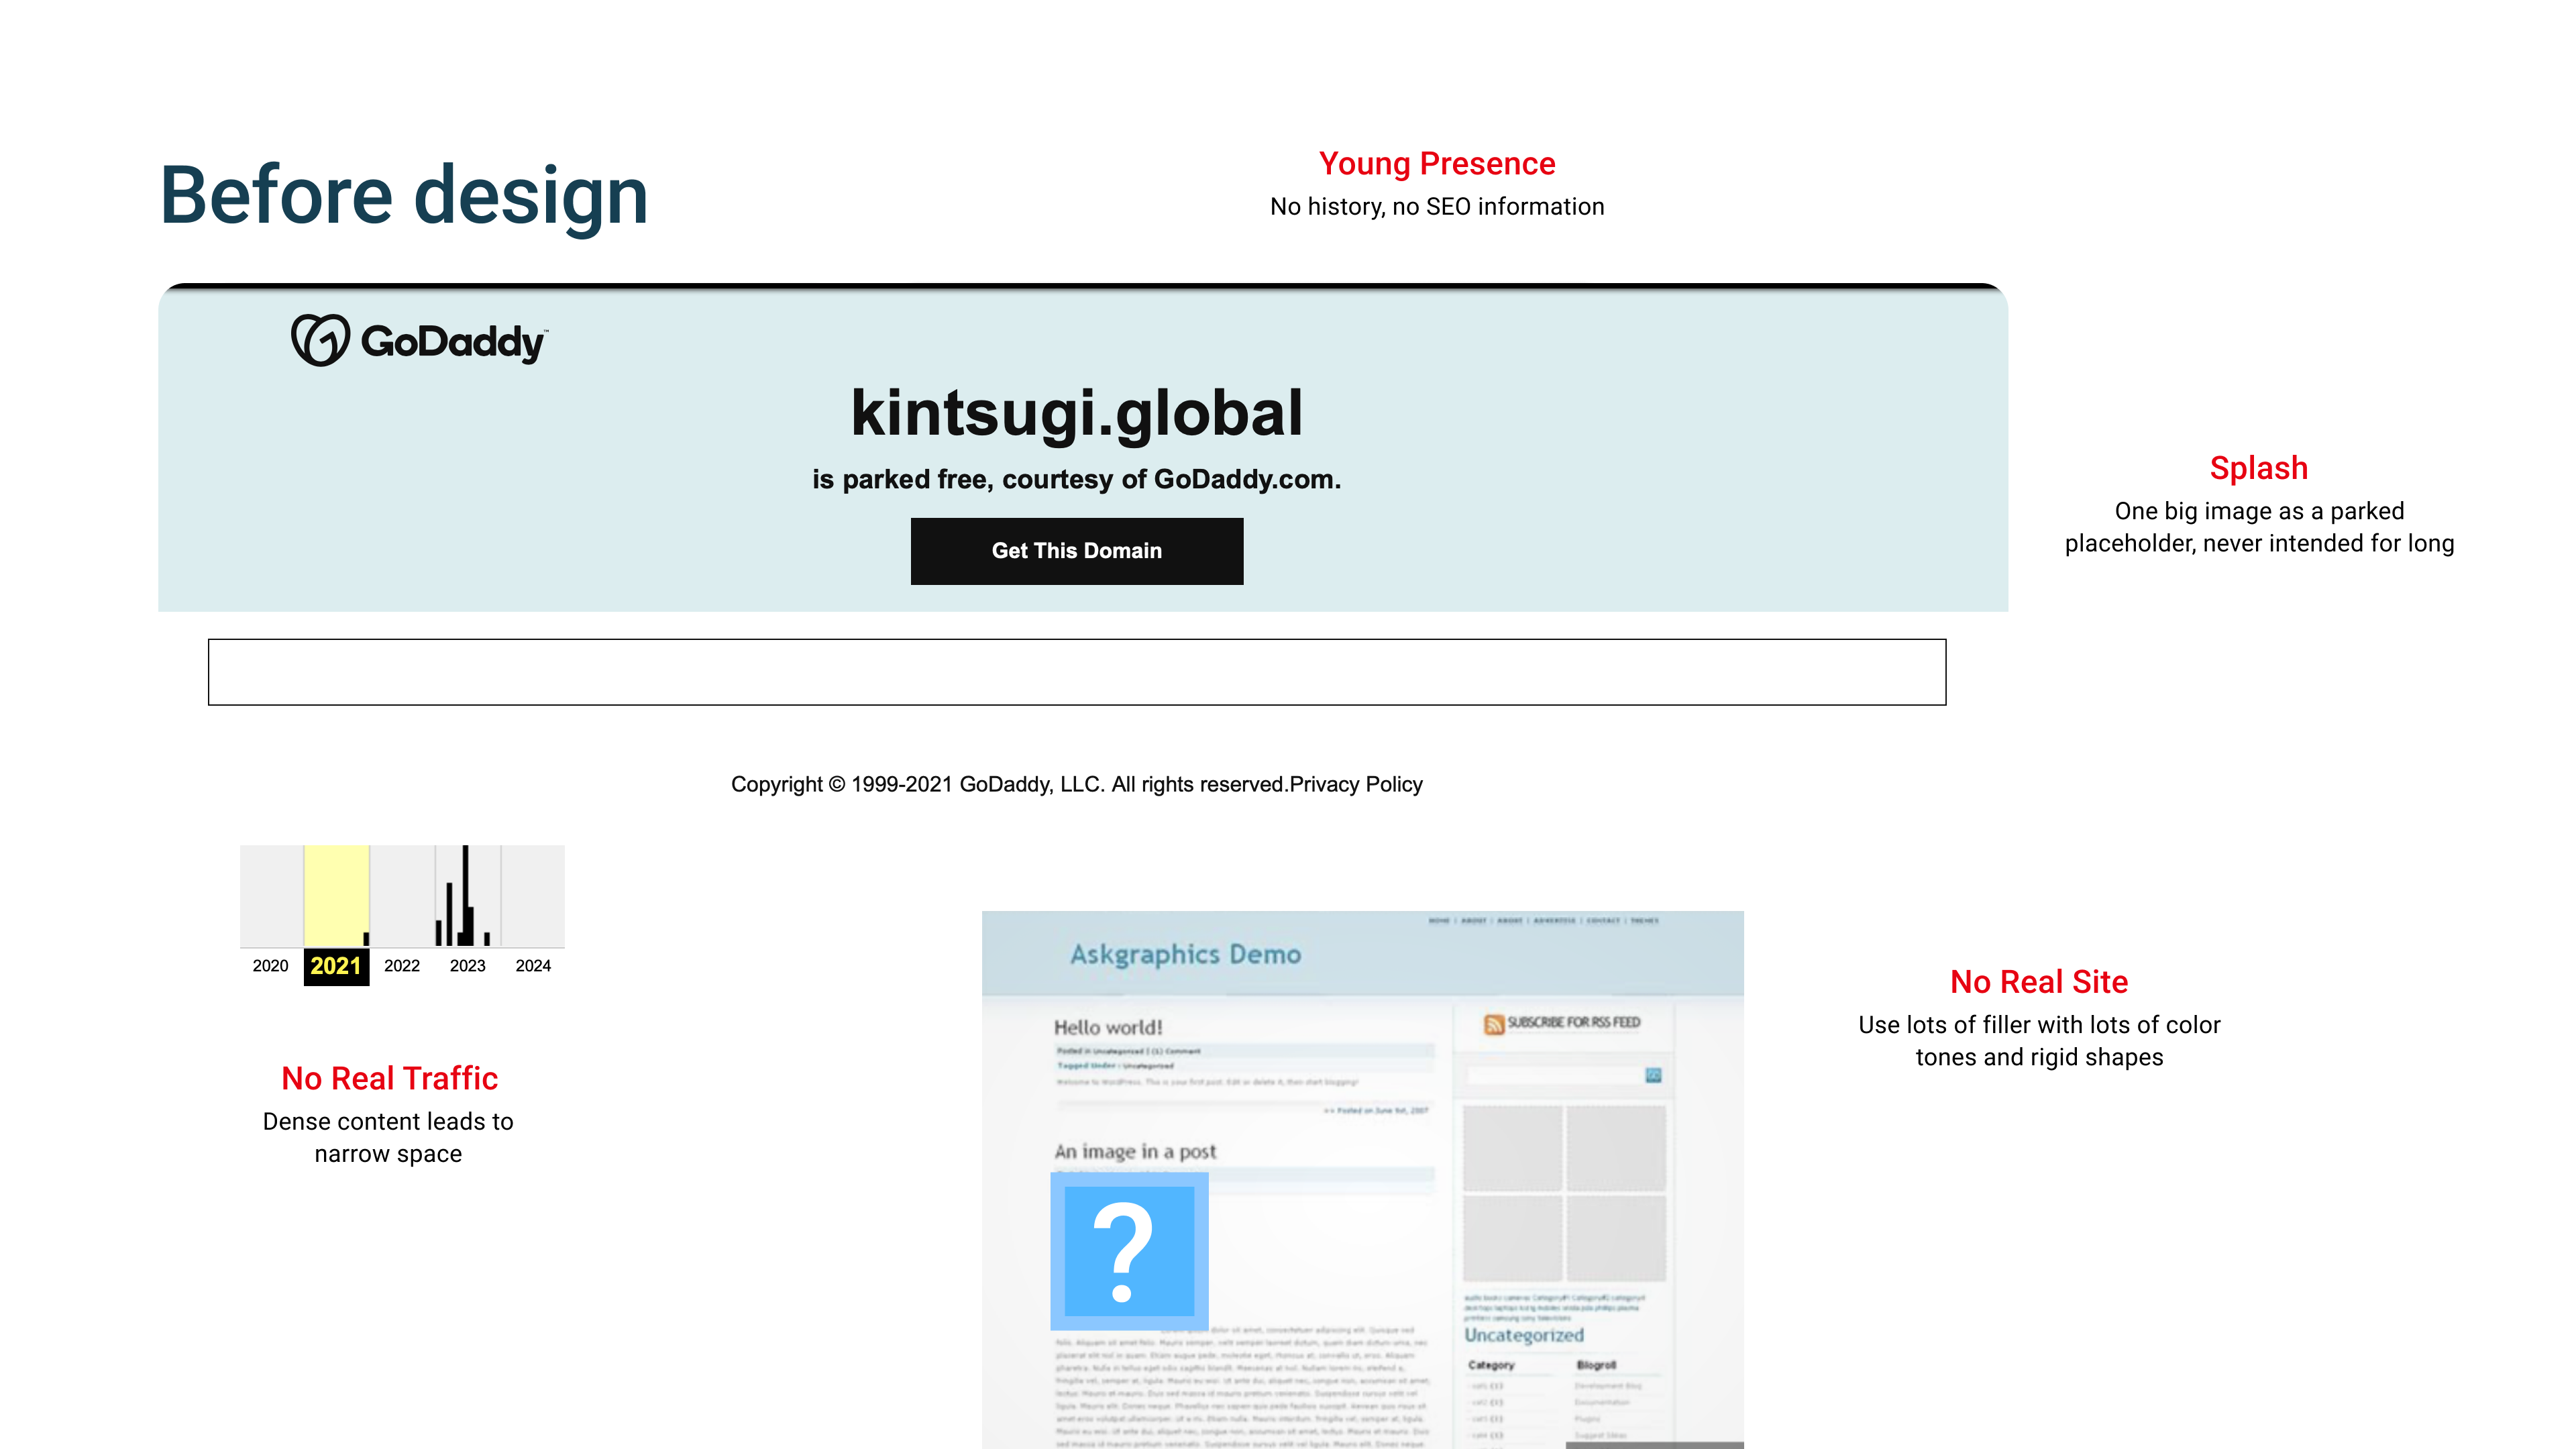Click the kintsugi.global domain heading
This screenshot has height=1449, width=2576.
(1076, 413)
